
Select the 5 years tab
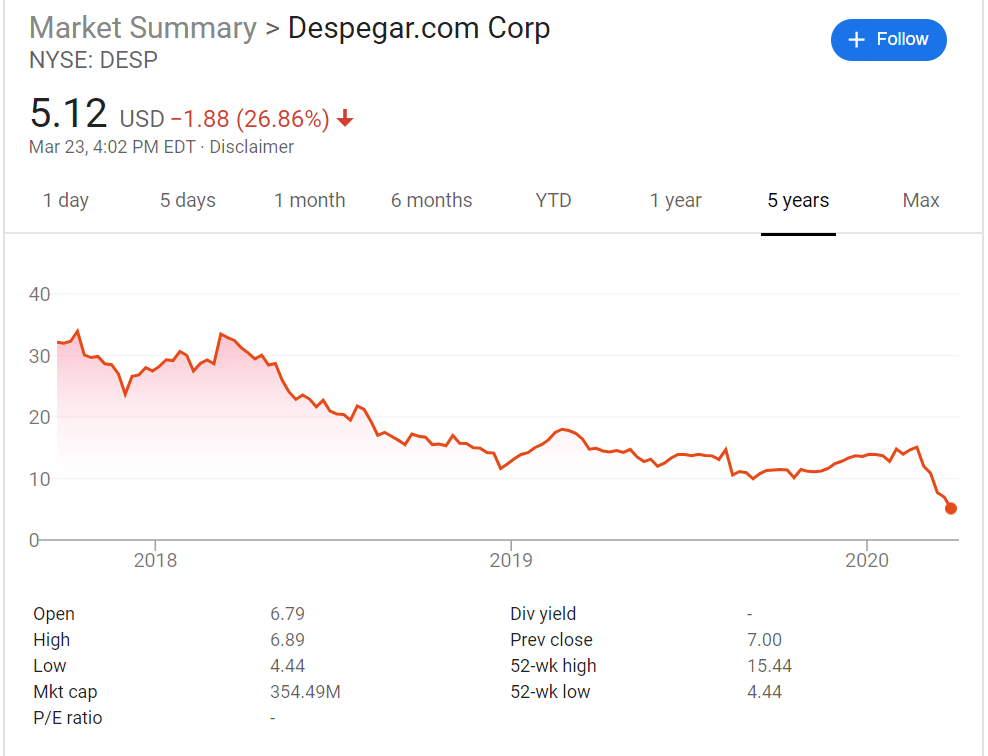tap(798, 201)
